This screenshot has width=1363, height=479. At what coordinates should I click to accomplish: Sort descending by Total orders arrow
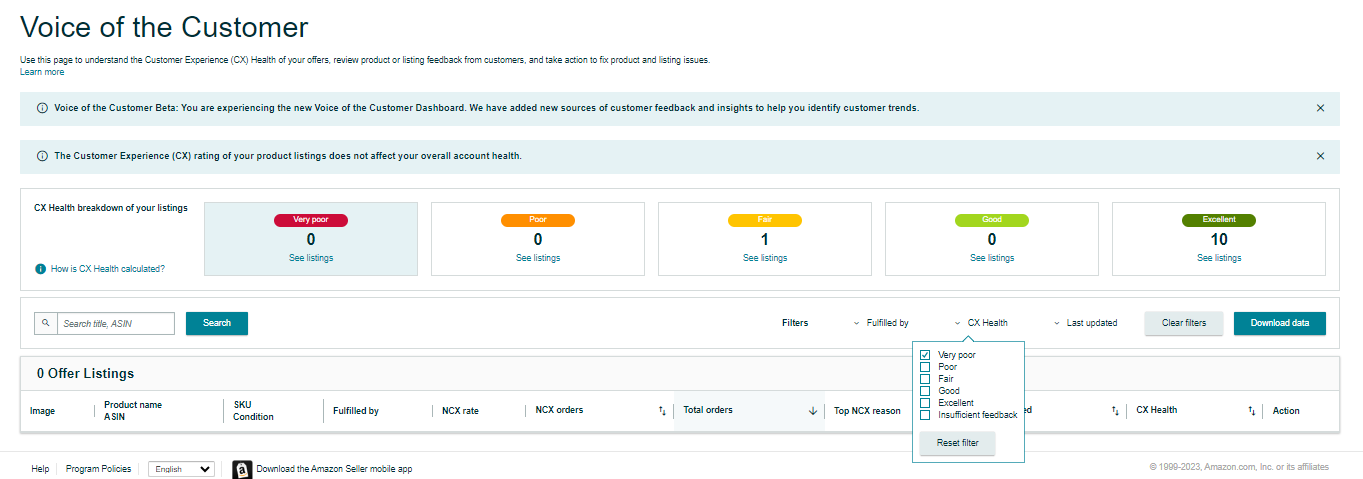[x=813, y=411]
